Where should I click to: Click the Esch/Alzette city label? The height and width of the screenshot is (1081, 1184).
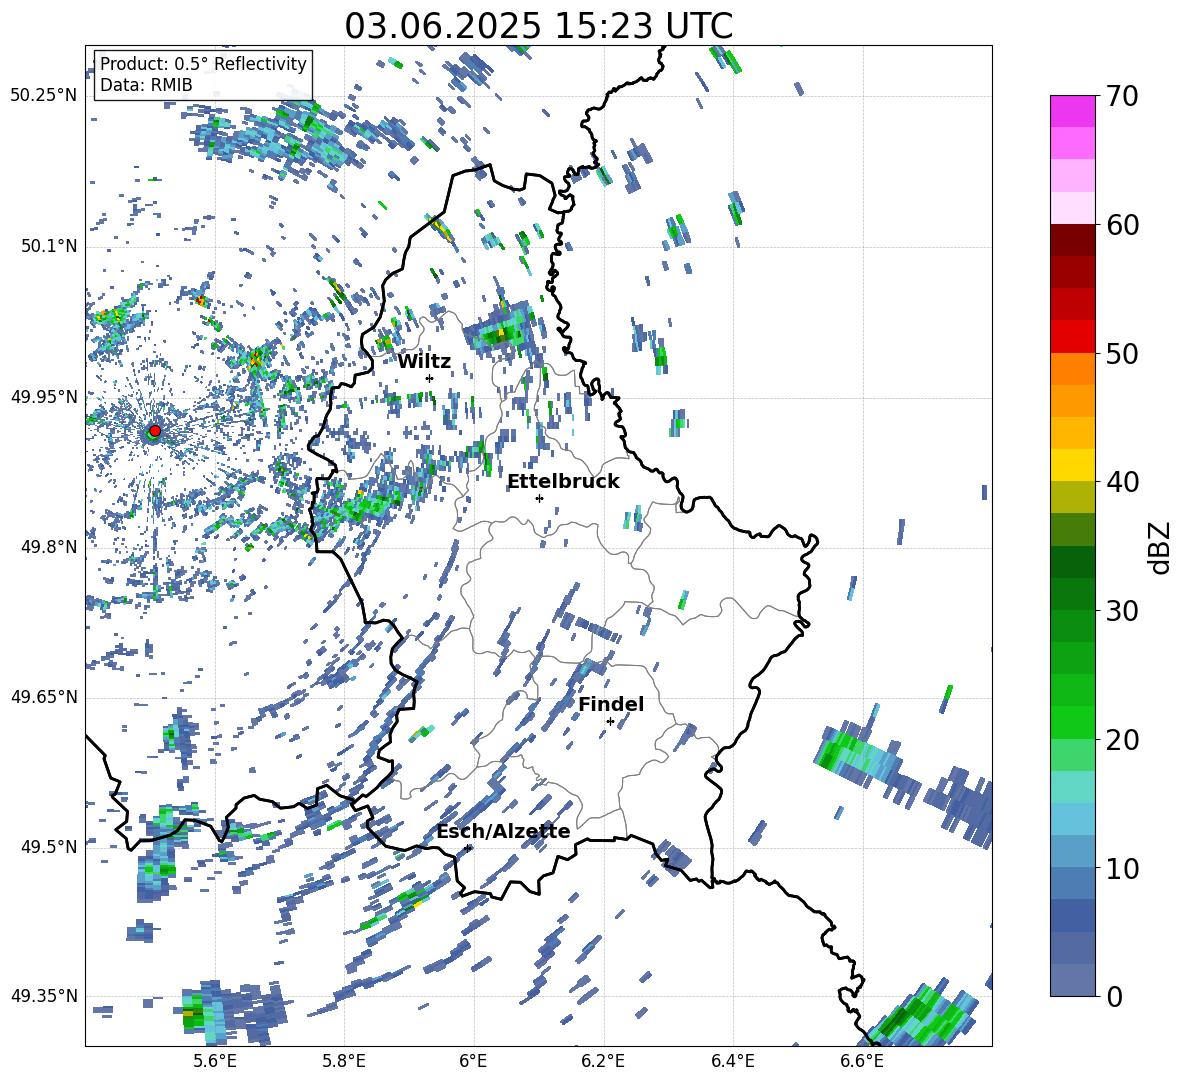click(x=503, y=832)
